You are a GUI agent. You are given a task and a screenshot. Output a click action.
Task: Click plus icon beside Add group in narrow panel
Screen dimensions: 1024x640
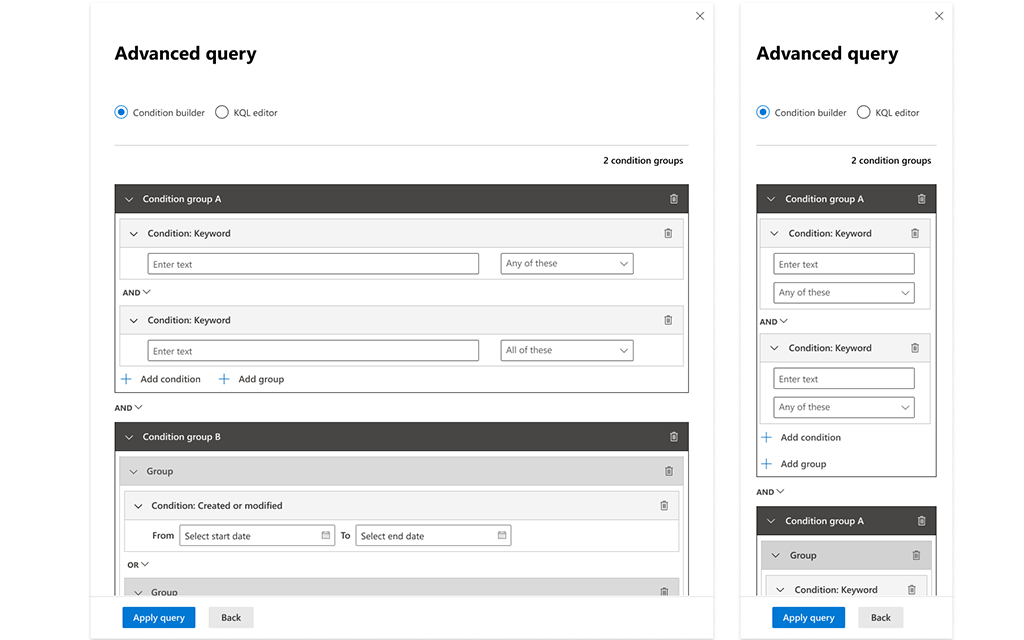(x=767, y=464)
